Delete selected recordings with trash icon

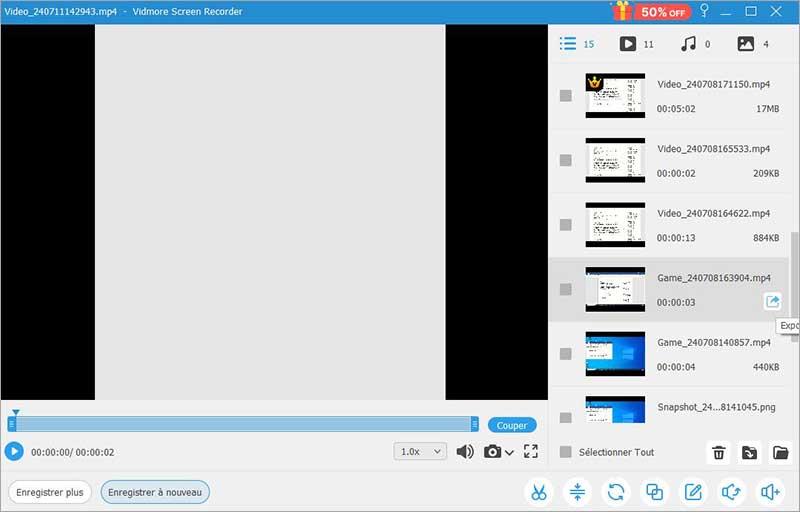pos(718,452)
